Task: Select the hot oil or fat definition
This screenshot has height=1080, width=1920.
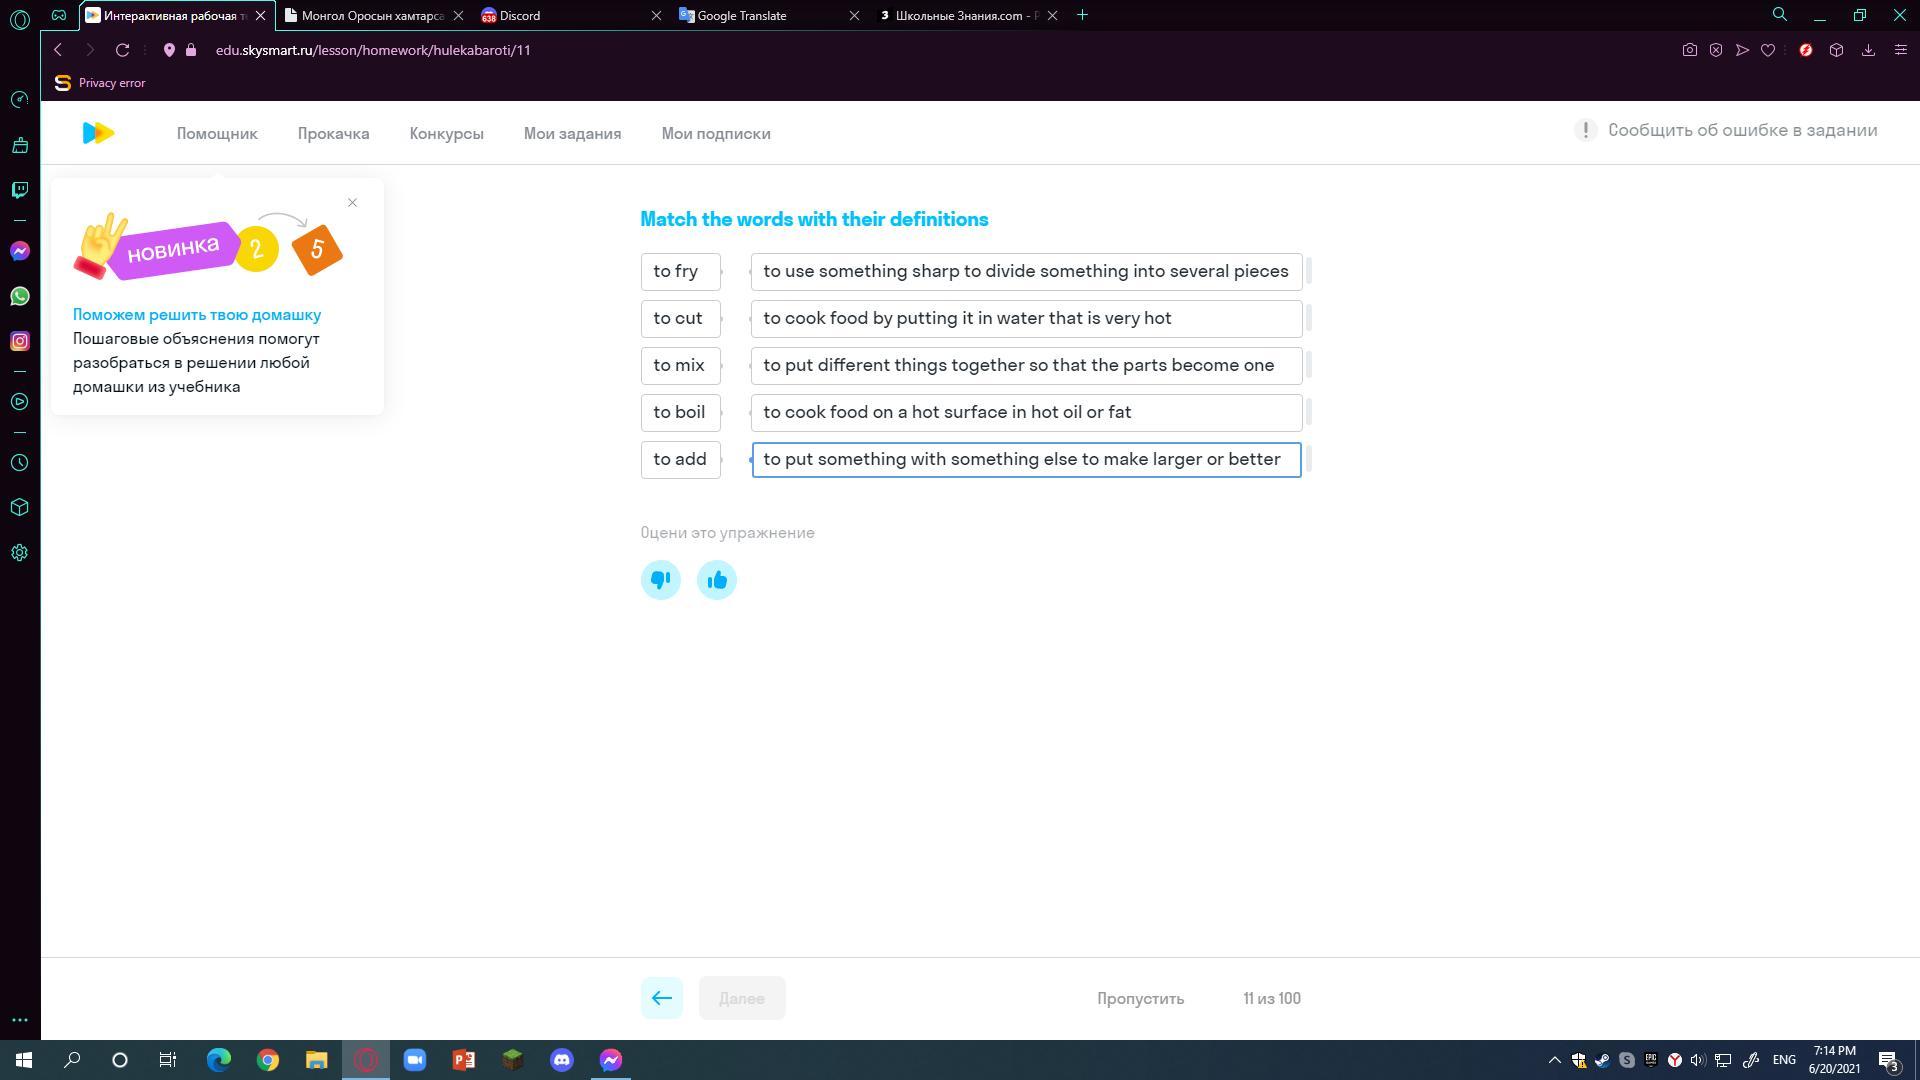Action: tap(1025, 412)
